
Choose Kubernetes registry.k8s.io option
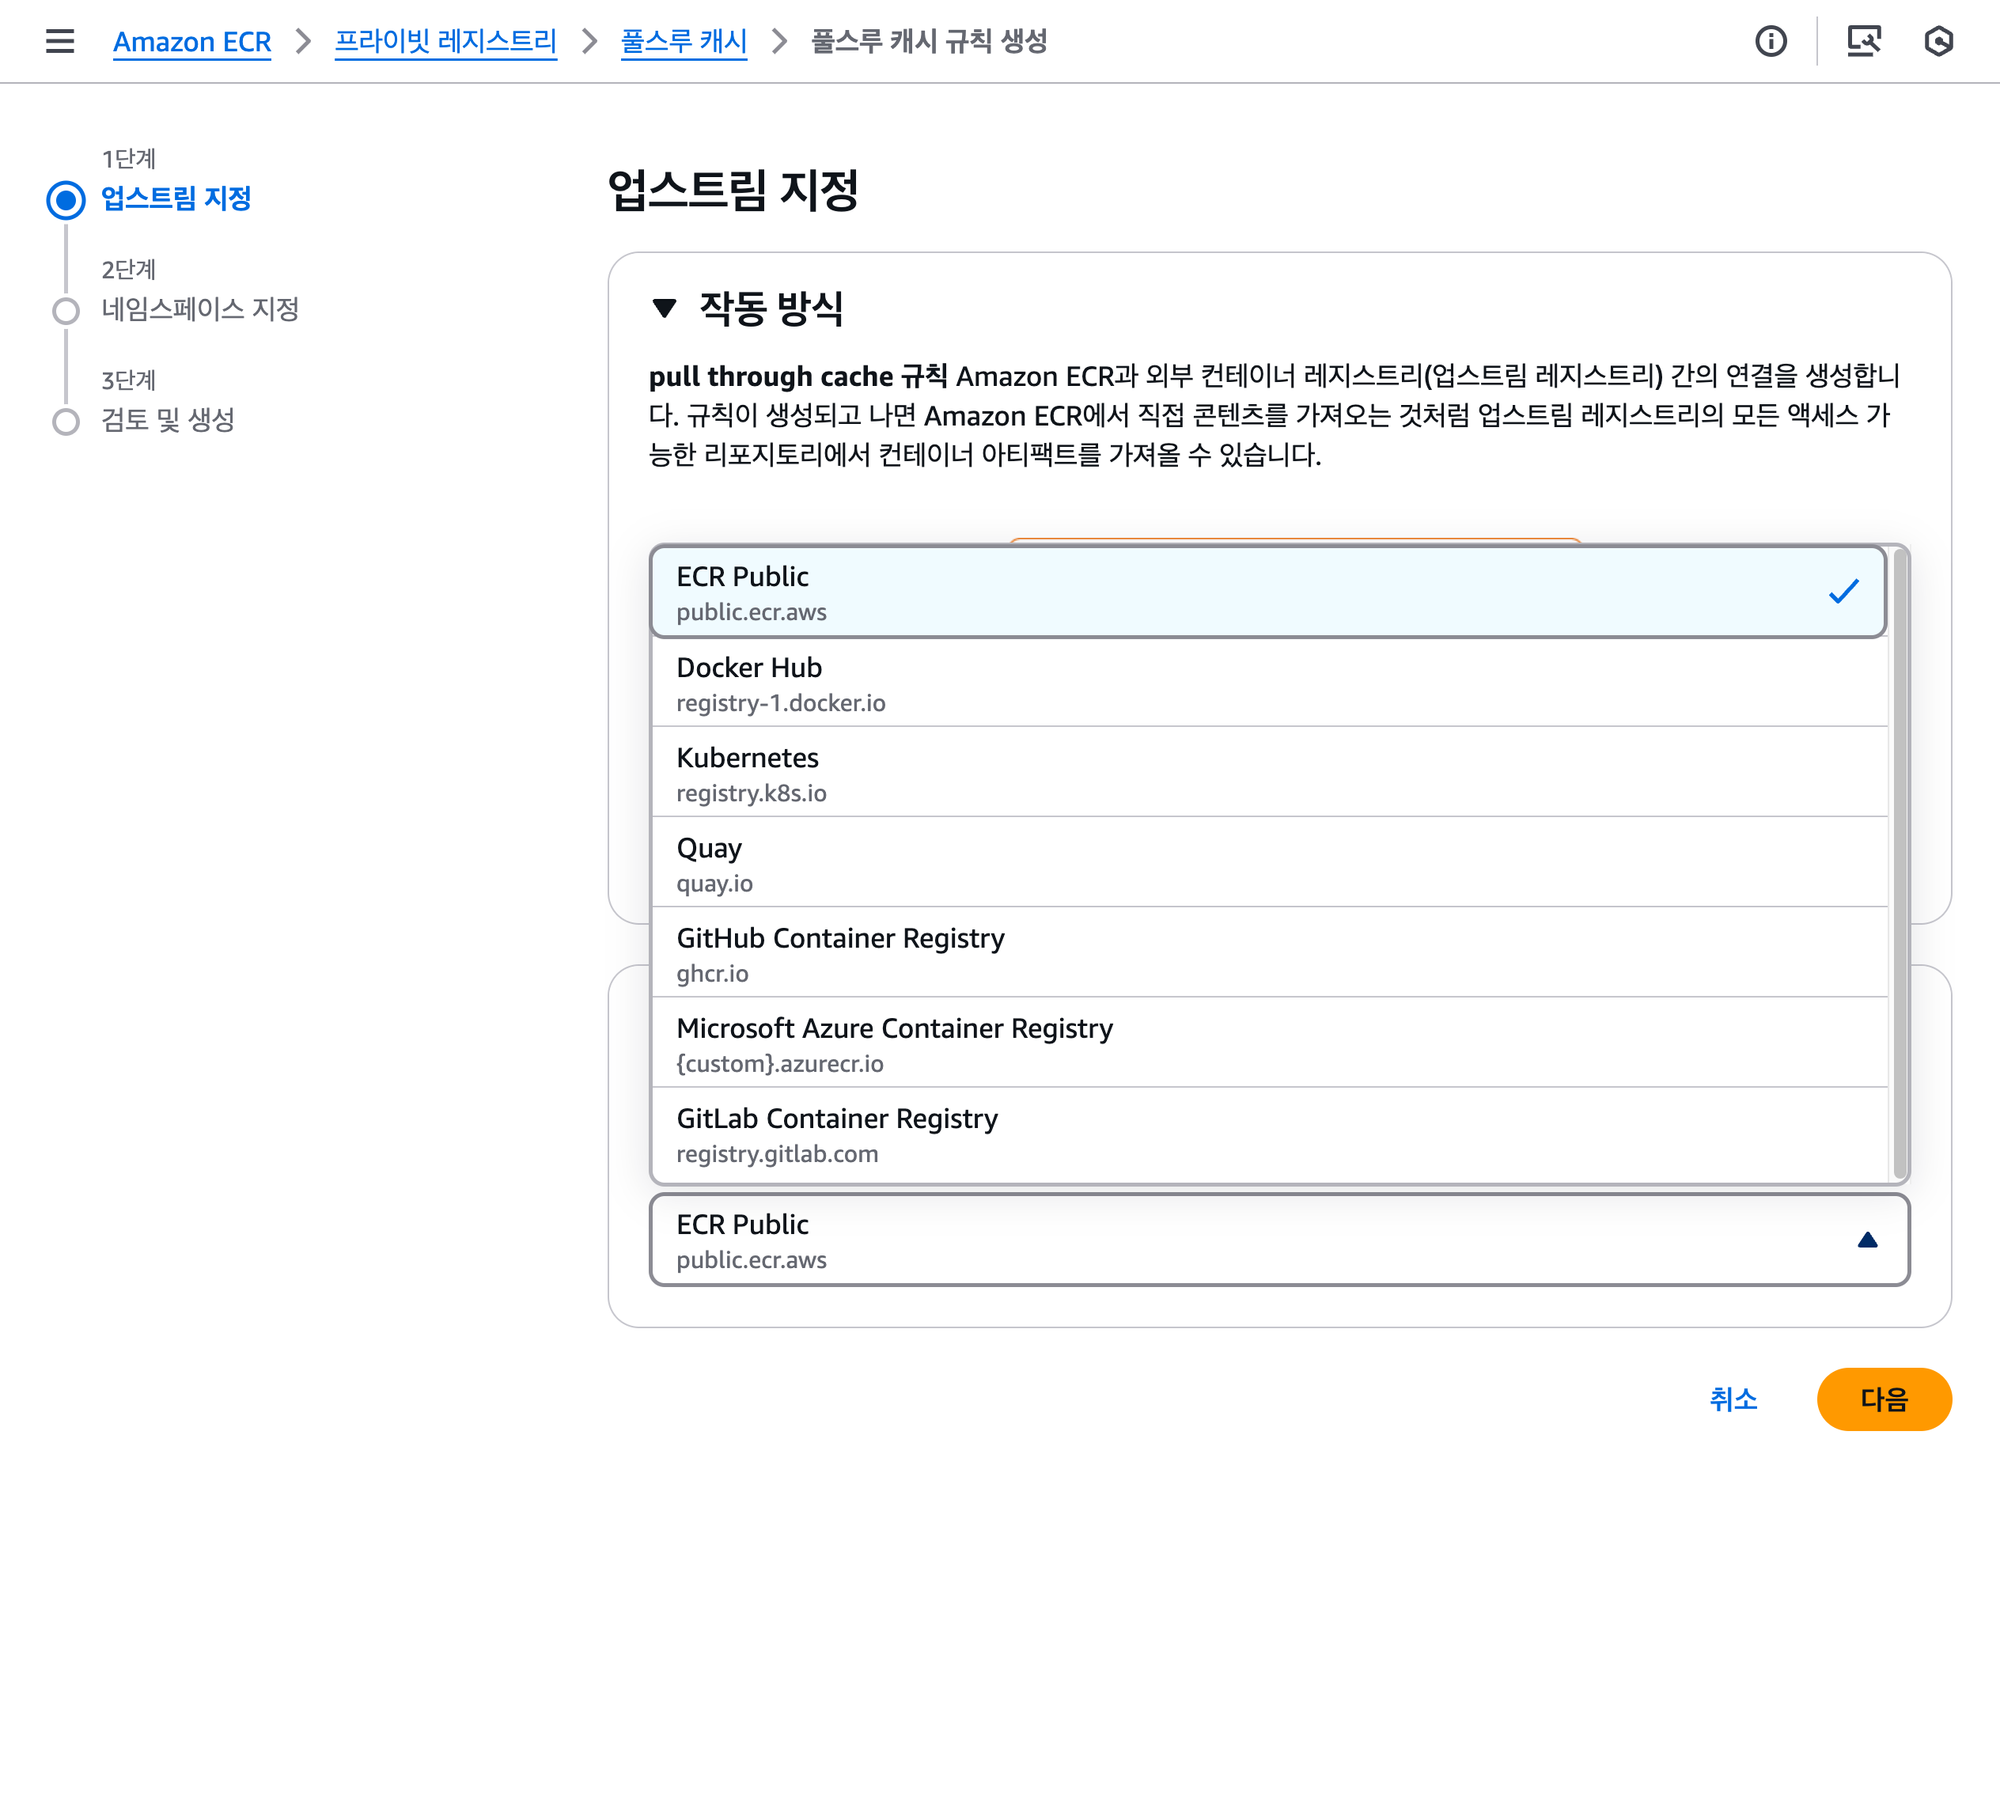[1269, 772]
